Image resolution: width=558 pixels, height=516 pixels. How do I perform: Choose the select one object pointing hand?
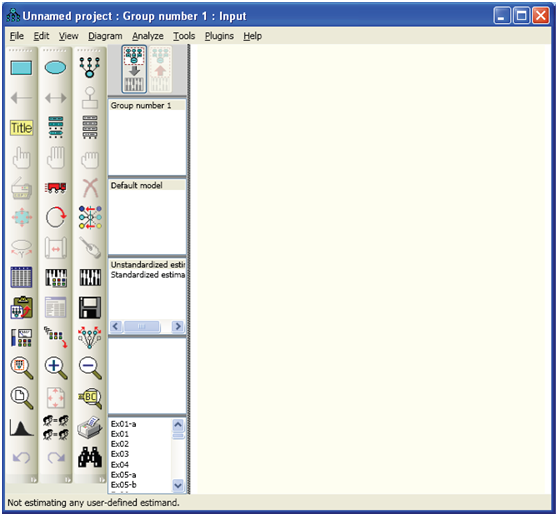[21, 158]
